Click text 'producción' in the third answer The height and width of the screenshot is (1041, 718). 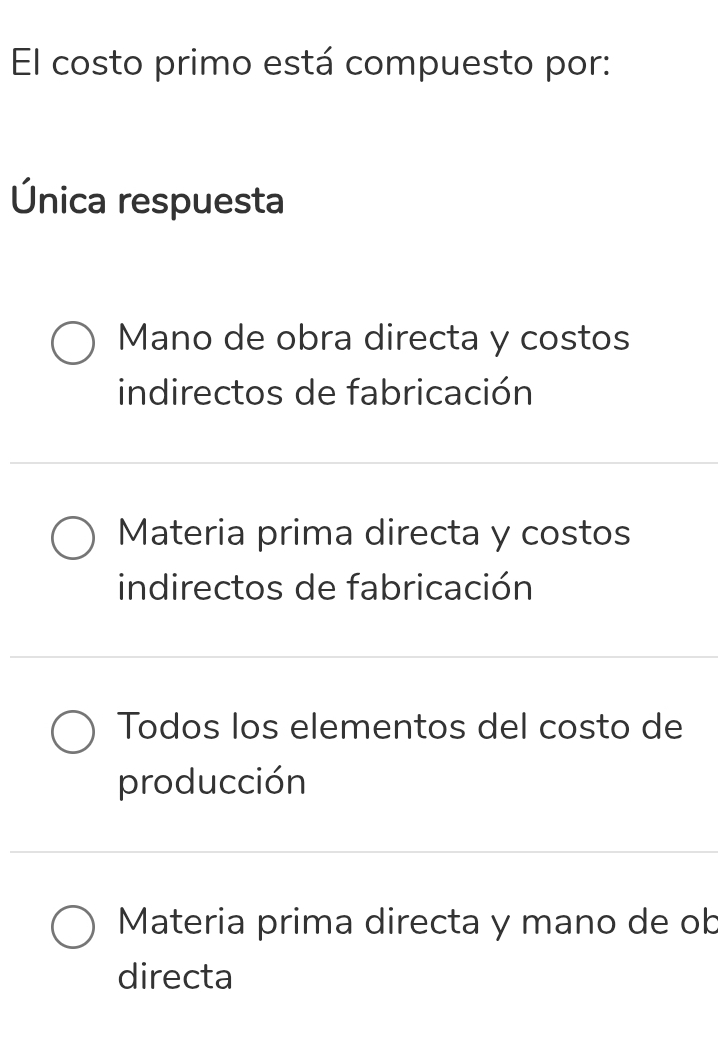(x=210, y=783)
